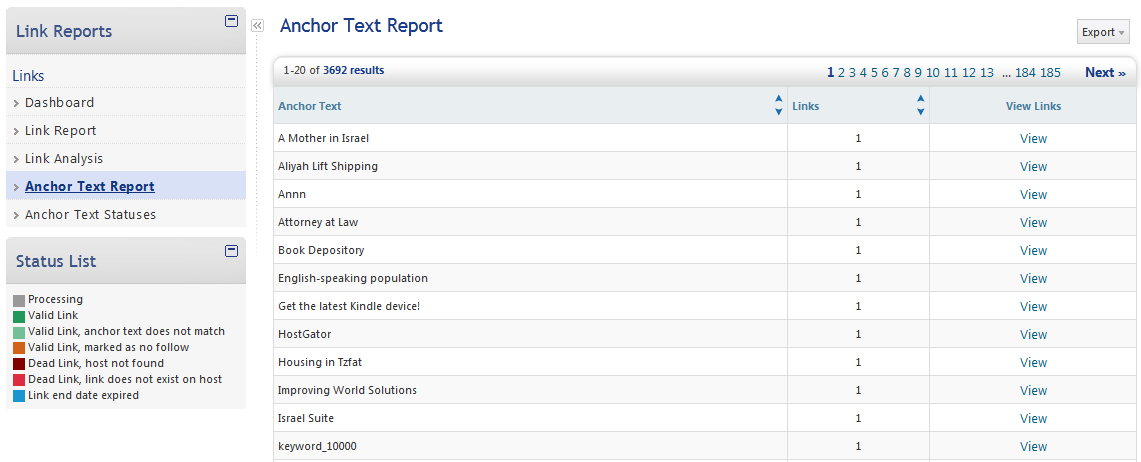
Task: Hide the sidebar with double-arrow icon
Action: [257, 26]
